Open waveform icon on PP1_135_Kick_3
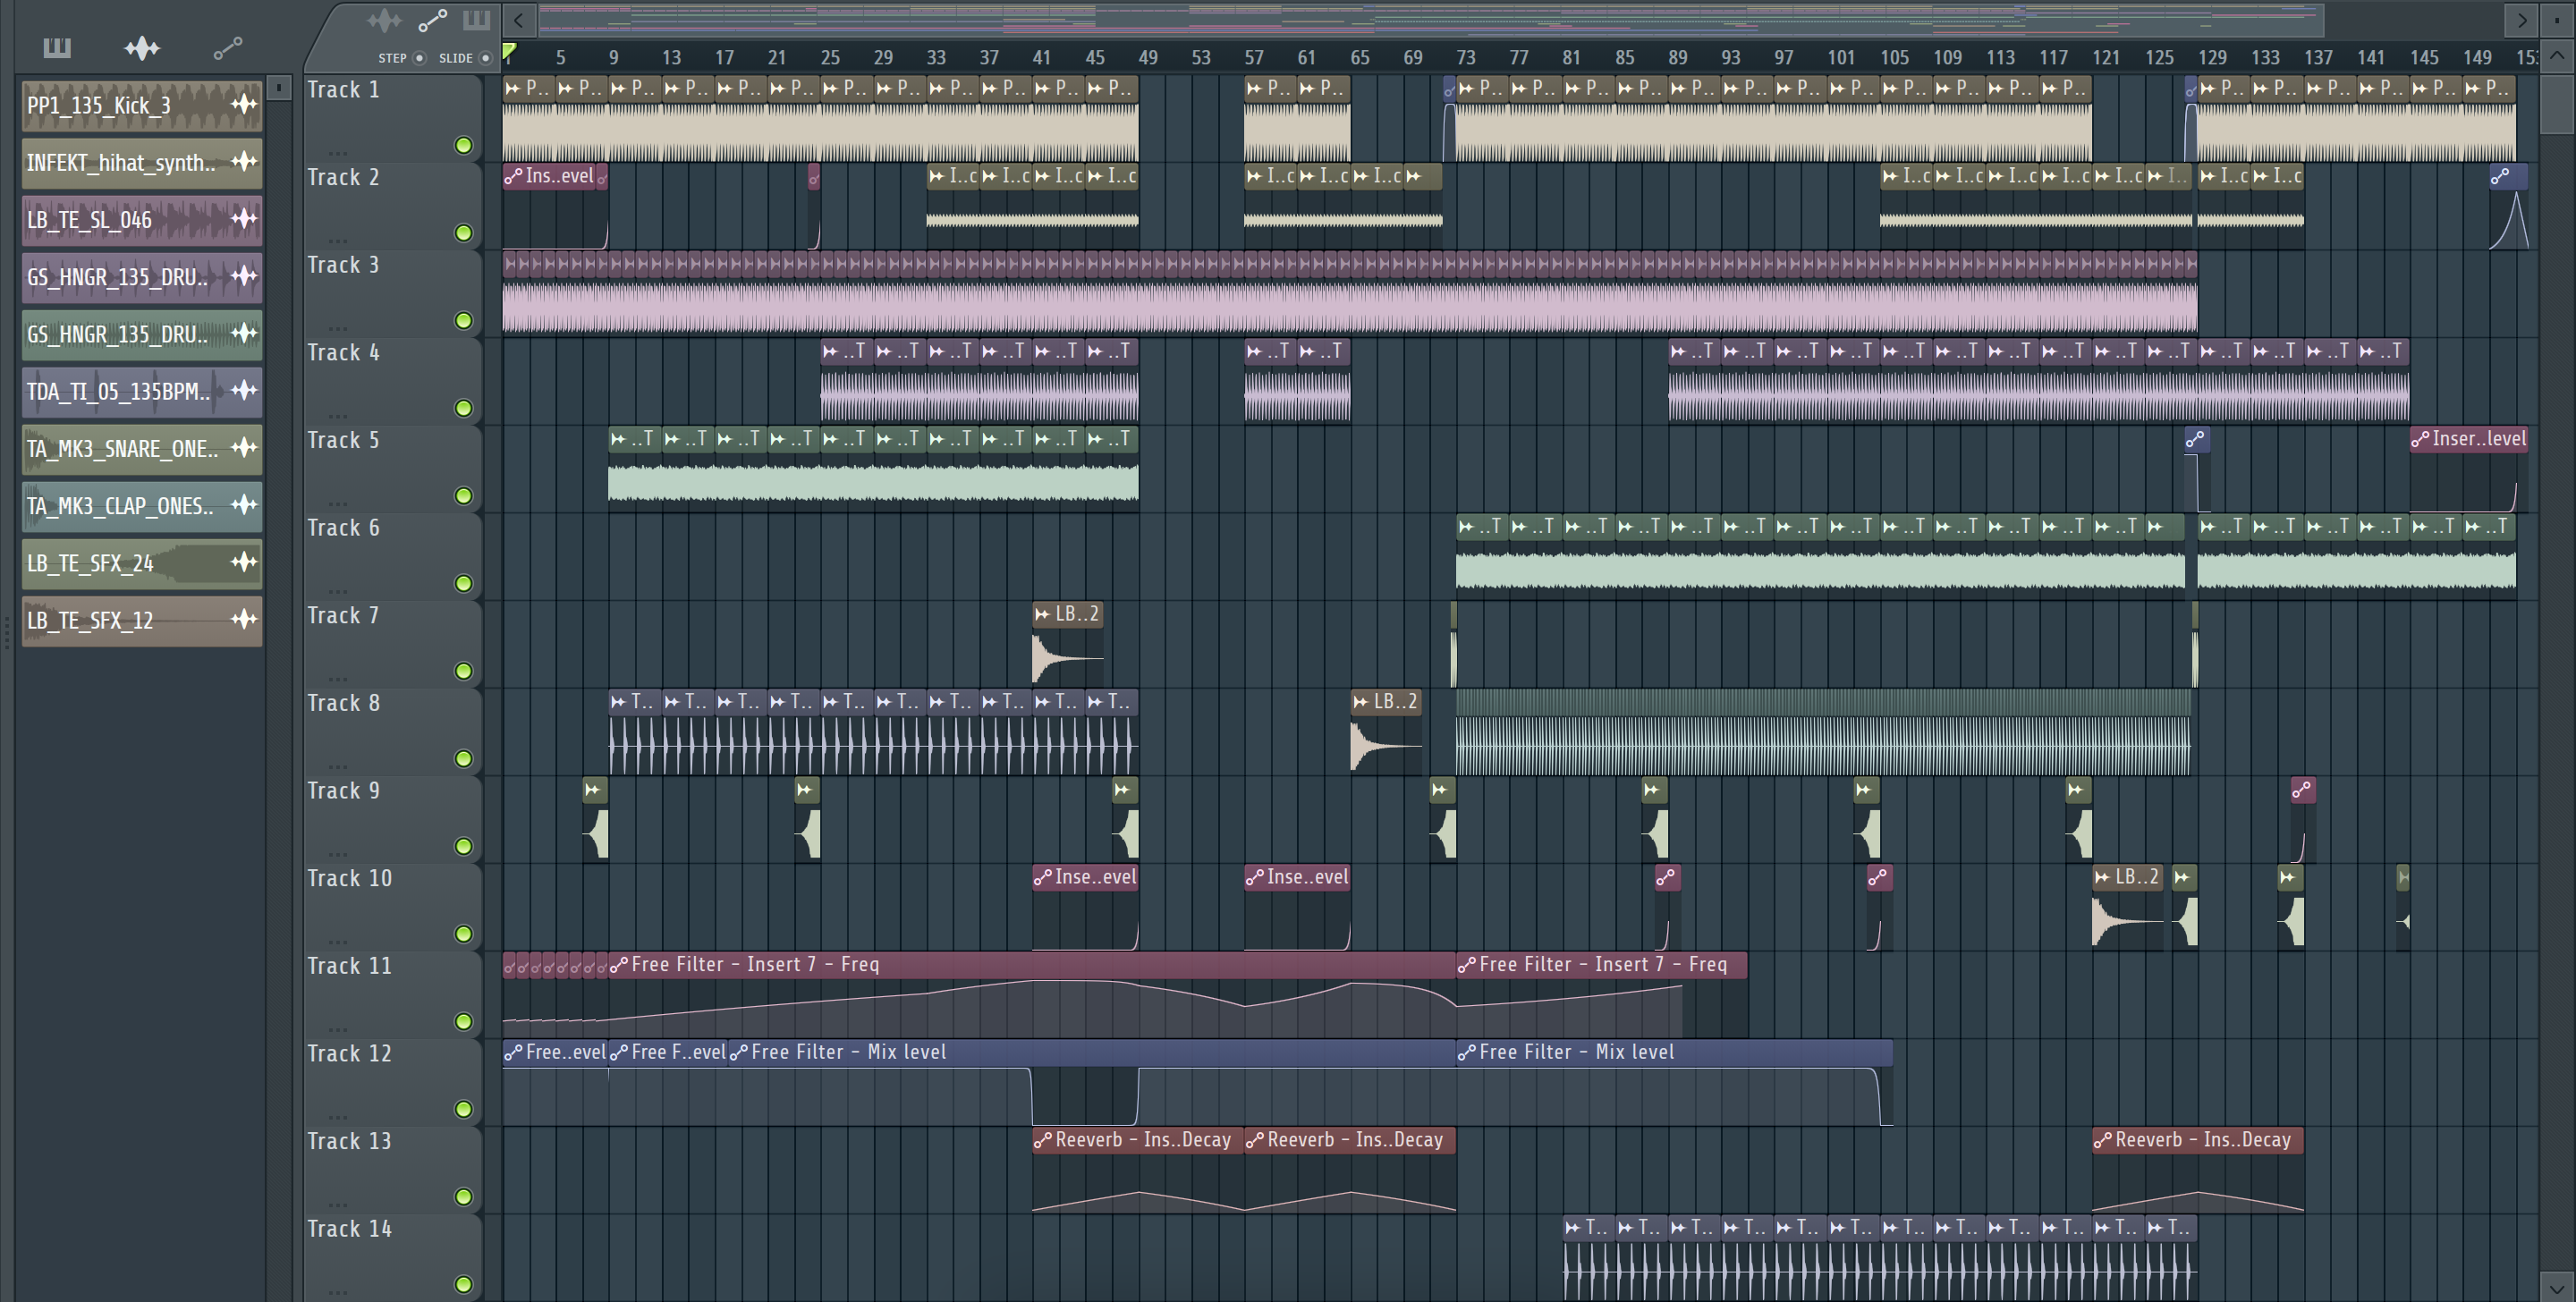This screenshot has height=1302, width=2576. pos(244,104)
